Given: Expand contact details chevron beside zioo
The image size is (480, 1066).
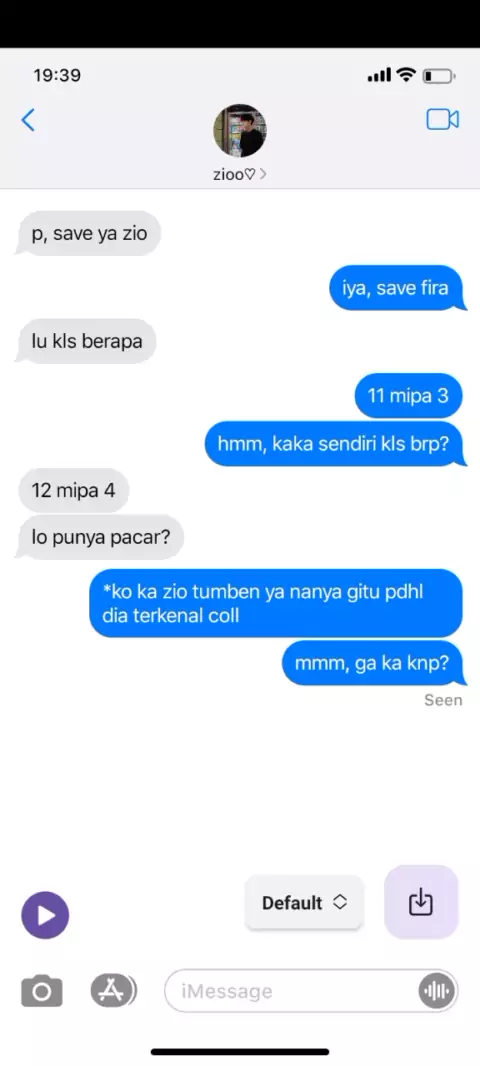Looking at the screenshot, I should point(263,175).
